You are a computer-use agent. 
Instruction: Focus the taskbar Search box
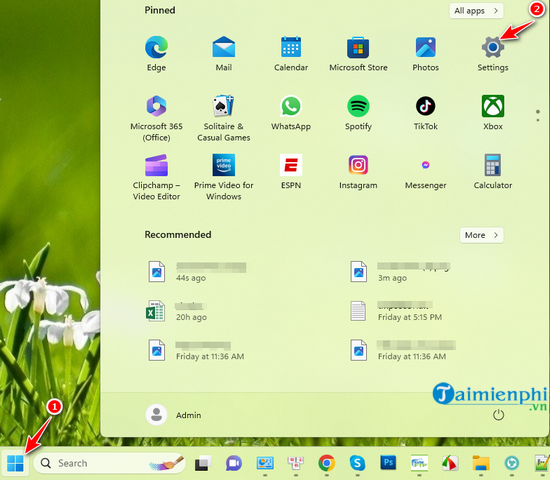pos(109,463)
